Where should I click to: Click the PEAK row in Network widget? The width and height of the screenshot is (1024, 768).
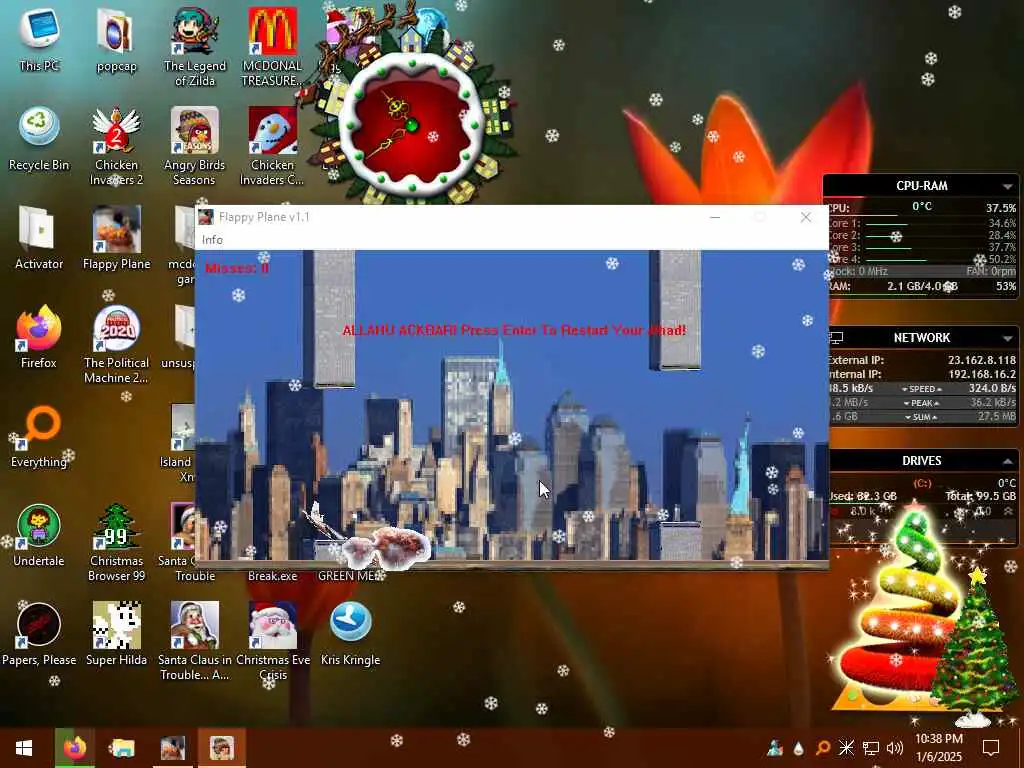[x=922, y=403]
